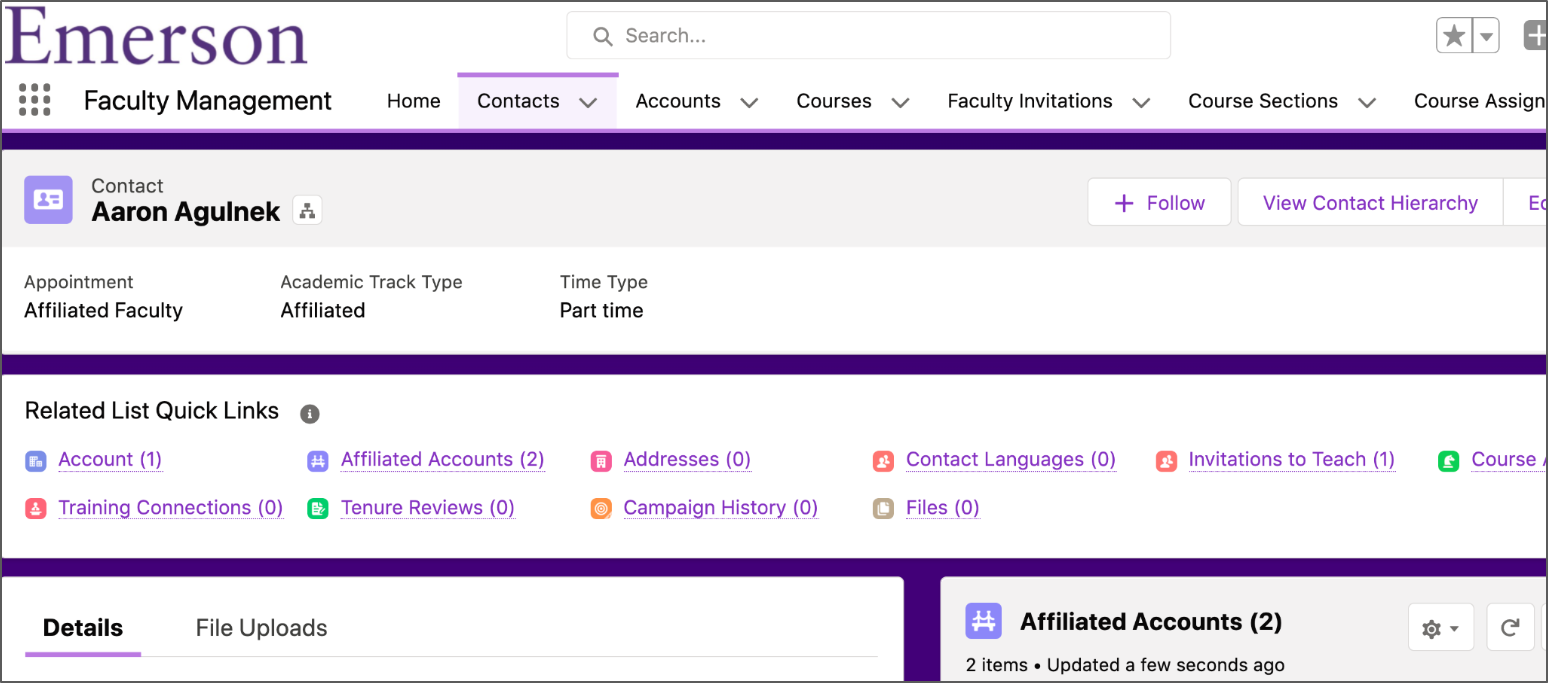1548x683 pixels.
Task: Open the Course Sections tab
Action: (x=1263, y=101)
